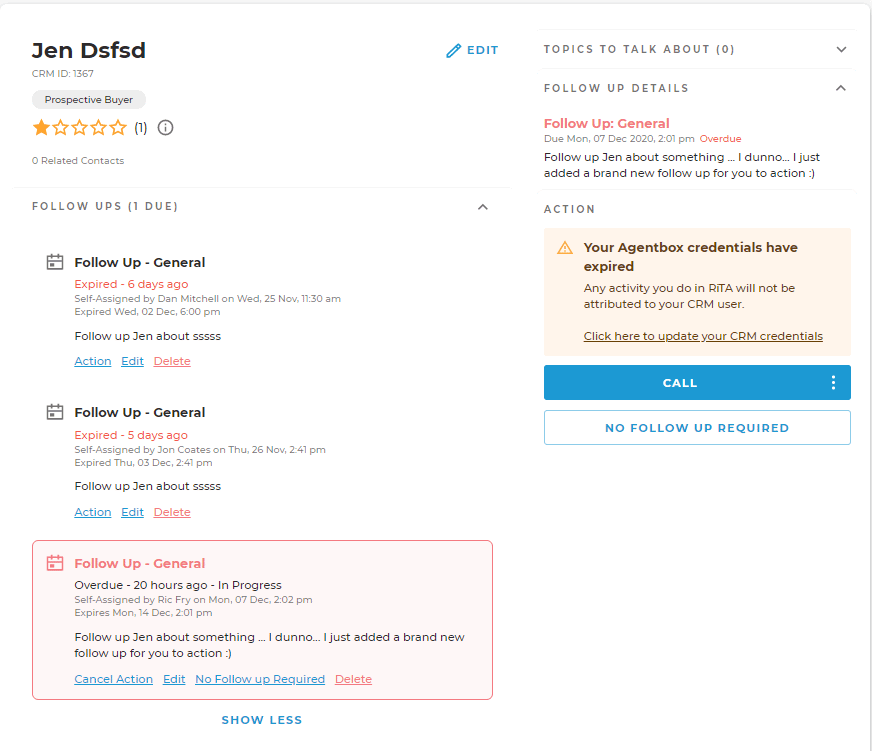Click the red calendar icon in overdue card
The height and width of the screenshot is (751, 872).
click(x=54, y=563)
